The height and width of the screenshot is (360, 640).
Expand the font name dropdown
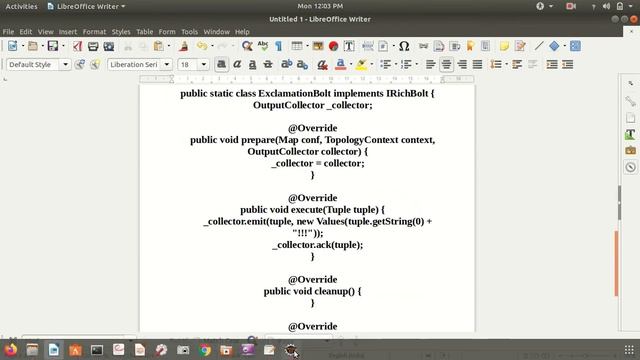coord(167,64)
